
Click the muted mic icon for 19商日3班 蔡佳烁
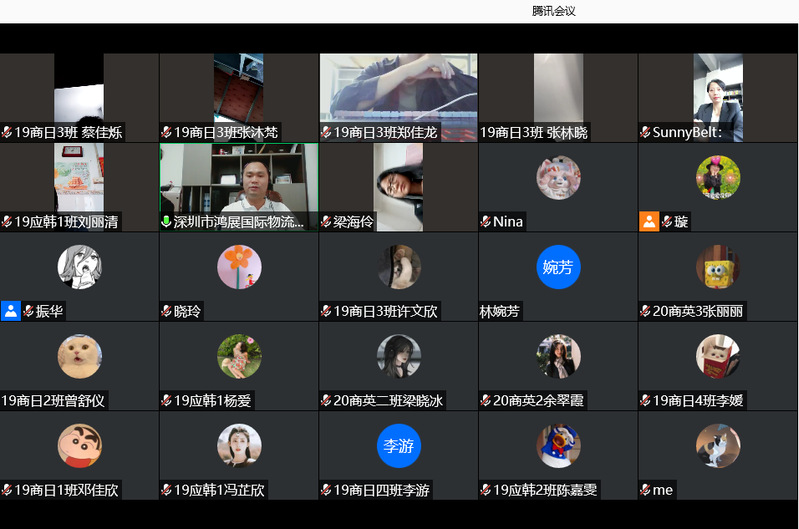7,132
